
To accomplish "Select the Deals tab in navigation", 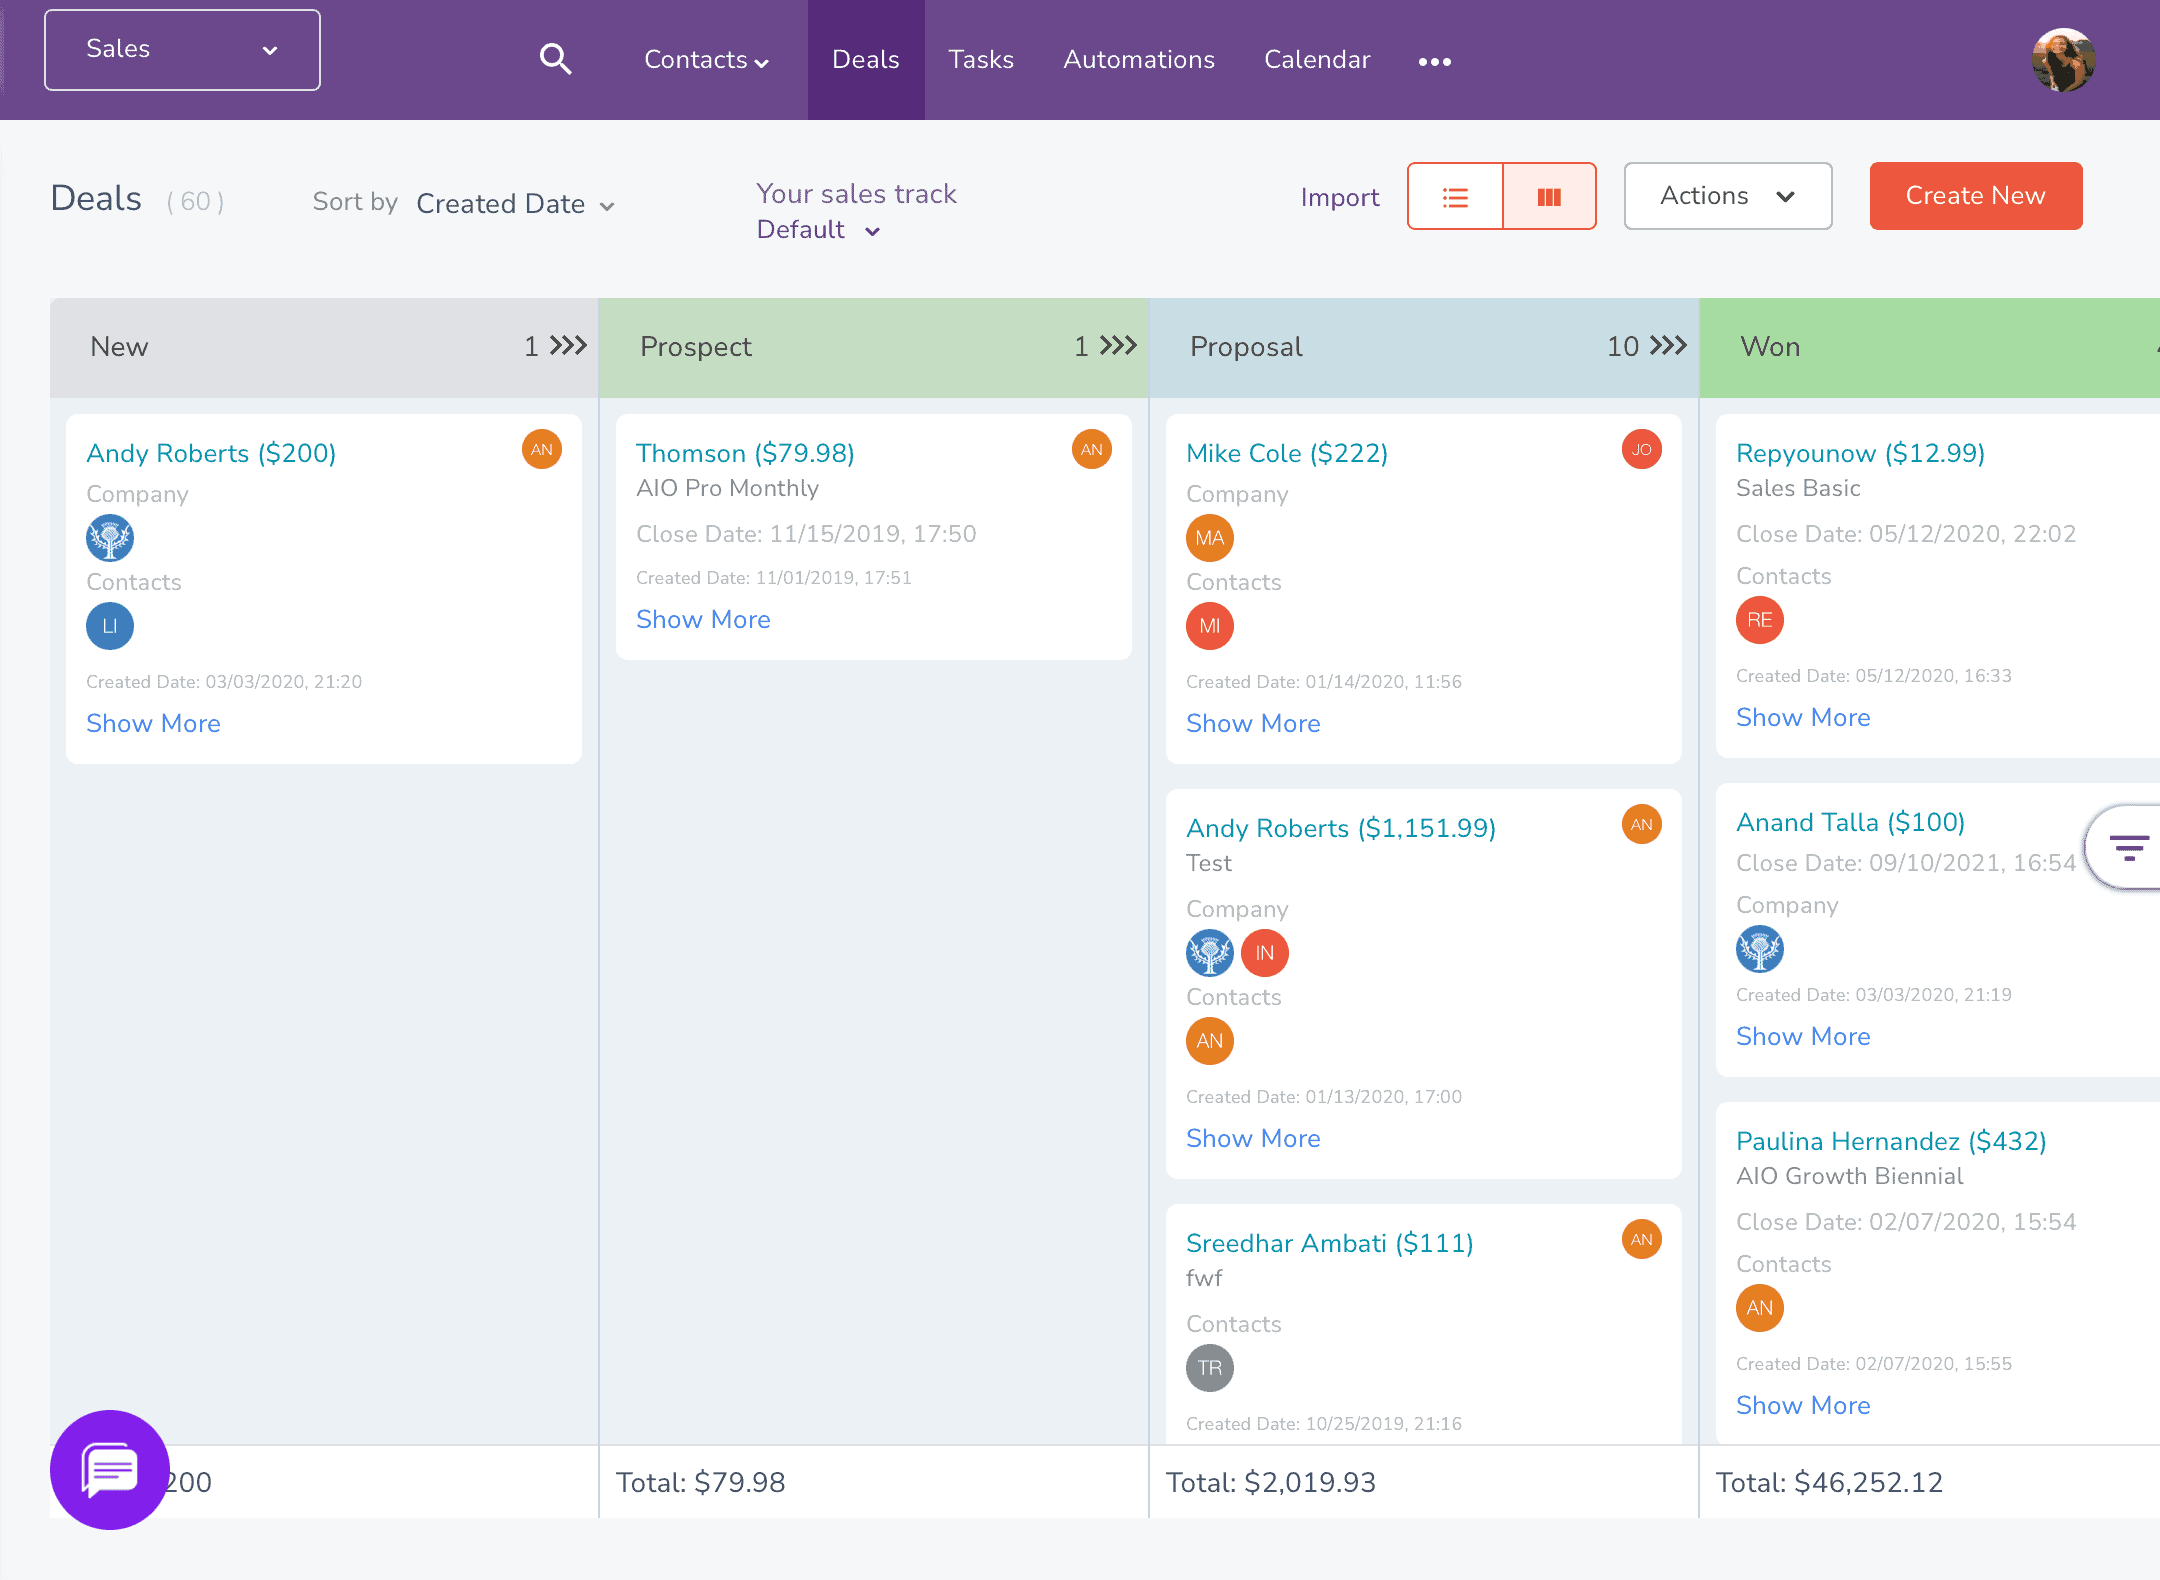I will (865, 59).
